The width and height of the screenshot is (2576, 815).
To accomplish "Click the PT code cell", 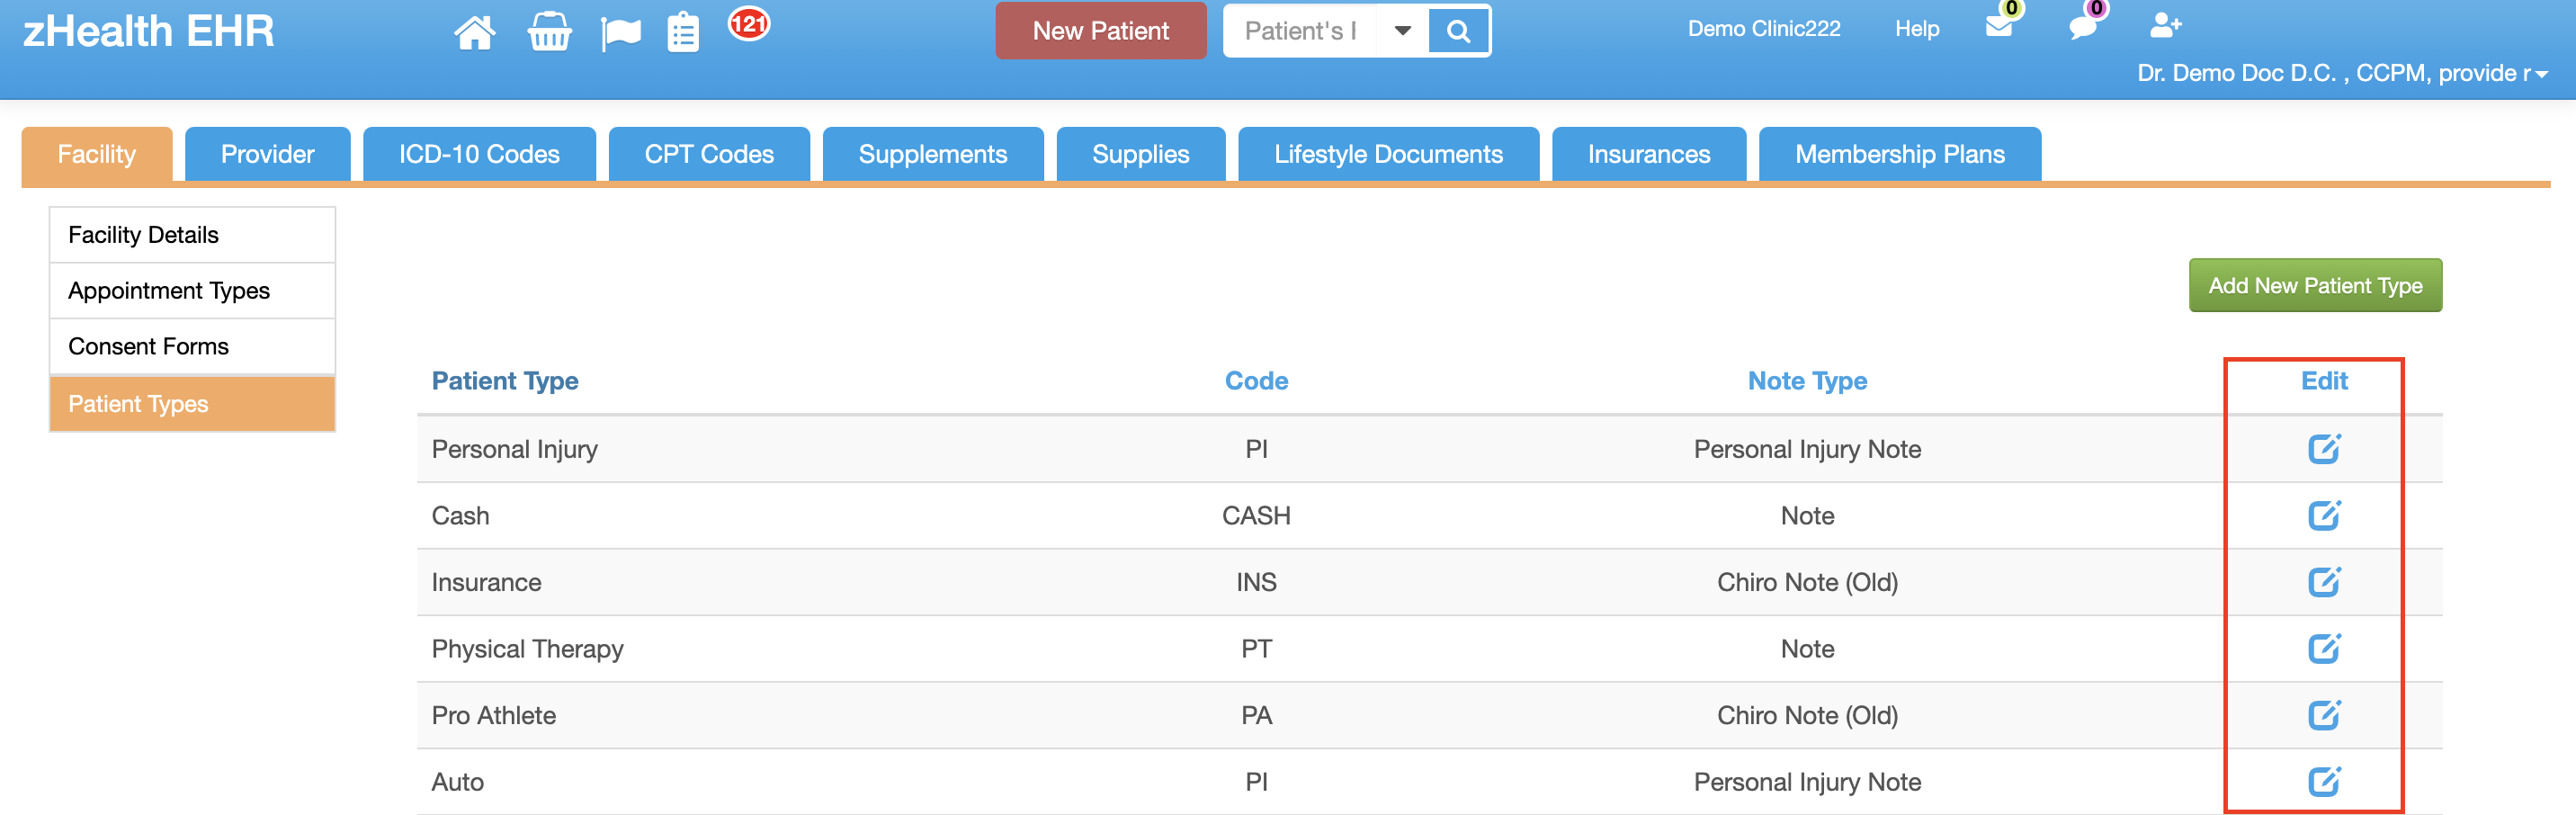I will click(1256, 649).
